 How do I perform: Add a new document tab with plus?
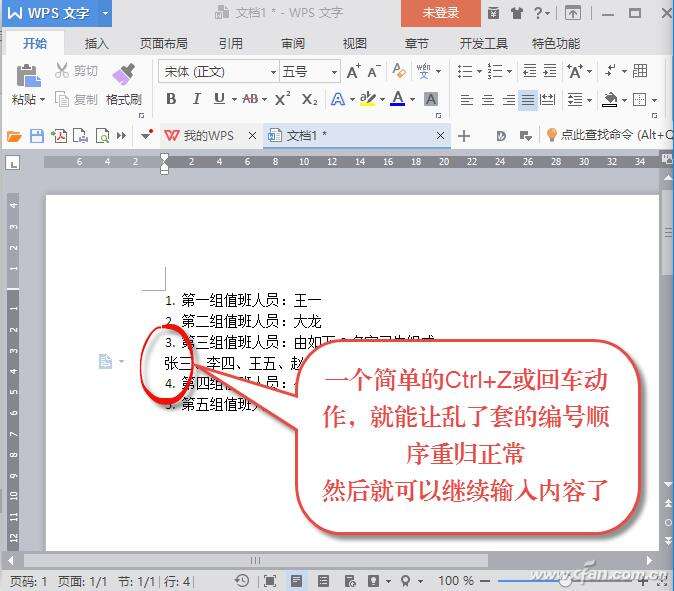[464, 136]
